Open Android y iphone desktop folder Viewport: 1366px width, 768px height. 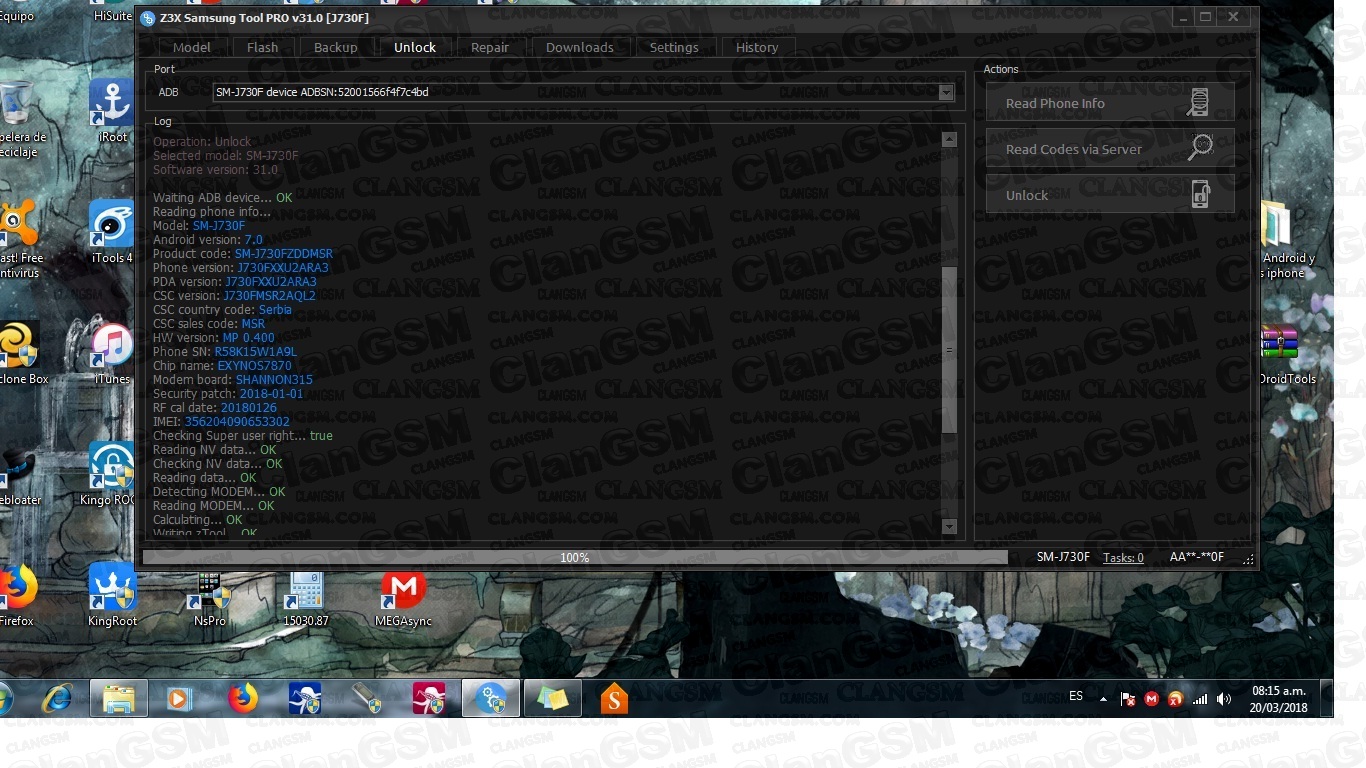tap(1286, 238)
